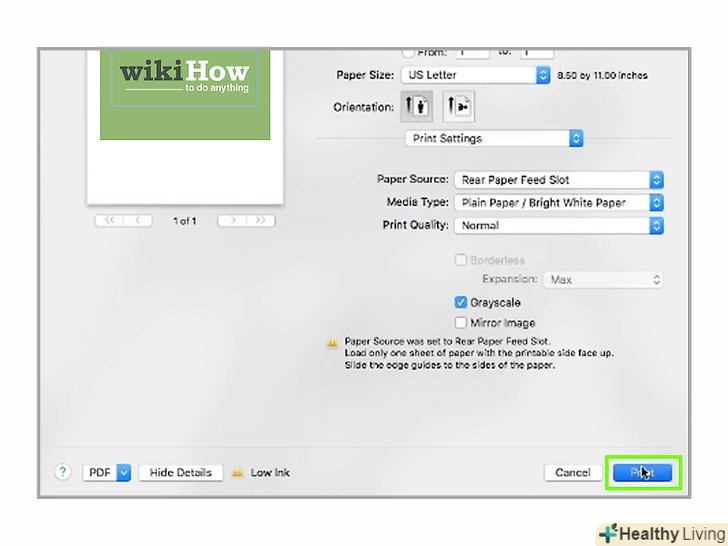
Task: Open the Media Type dropdown
Action: point(559,202)
